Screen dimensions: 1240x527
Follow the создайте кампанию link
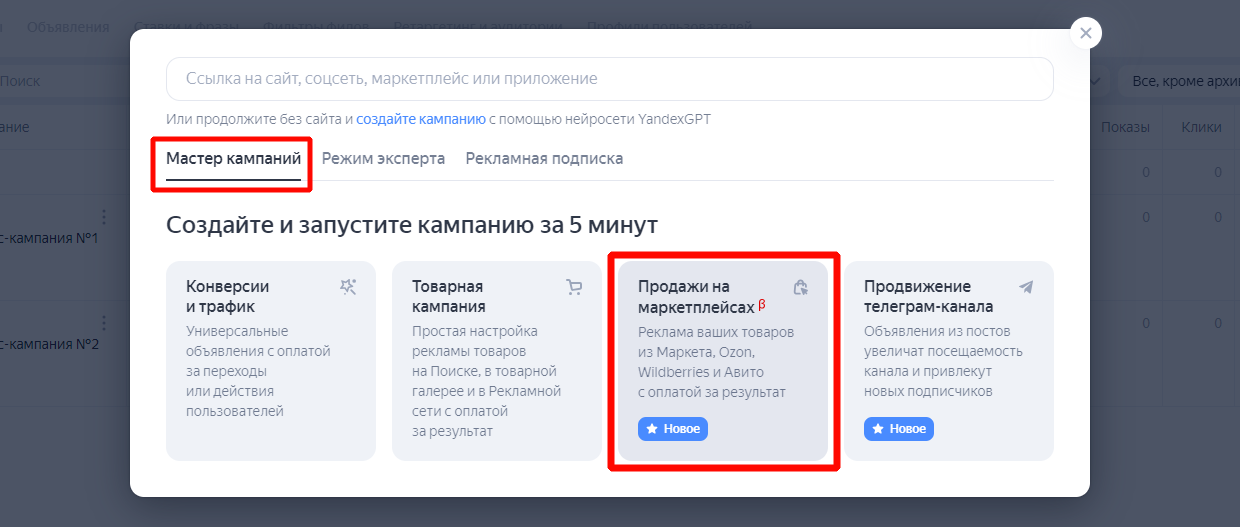tap(420, 119)
